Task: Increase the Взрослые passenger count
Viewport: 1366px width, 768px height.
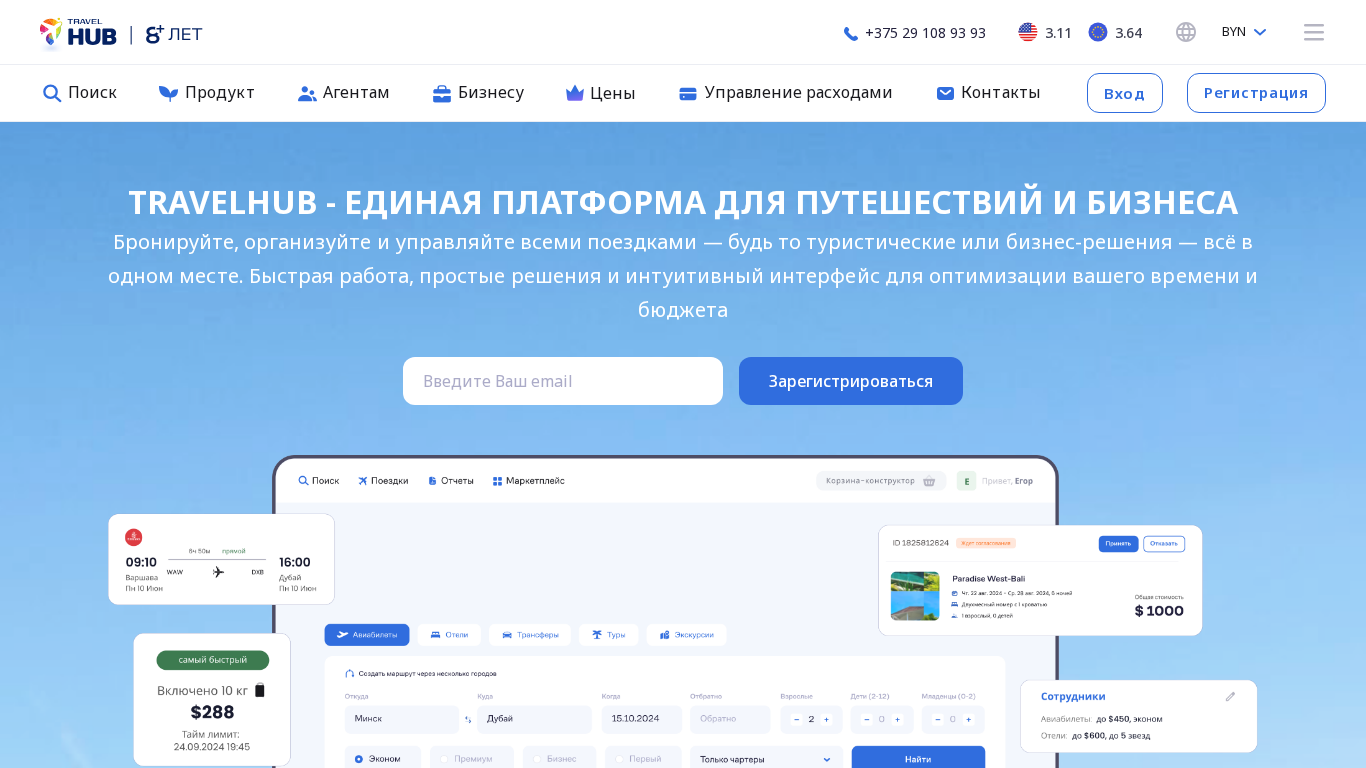Action: tap(826, 719)
